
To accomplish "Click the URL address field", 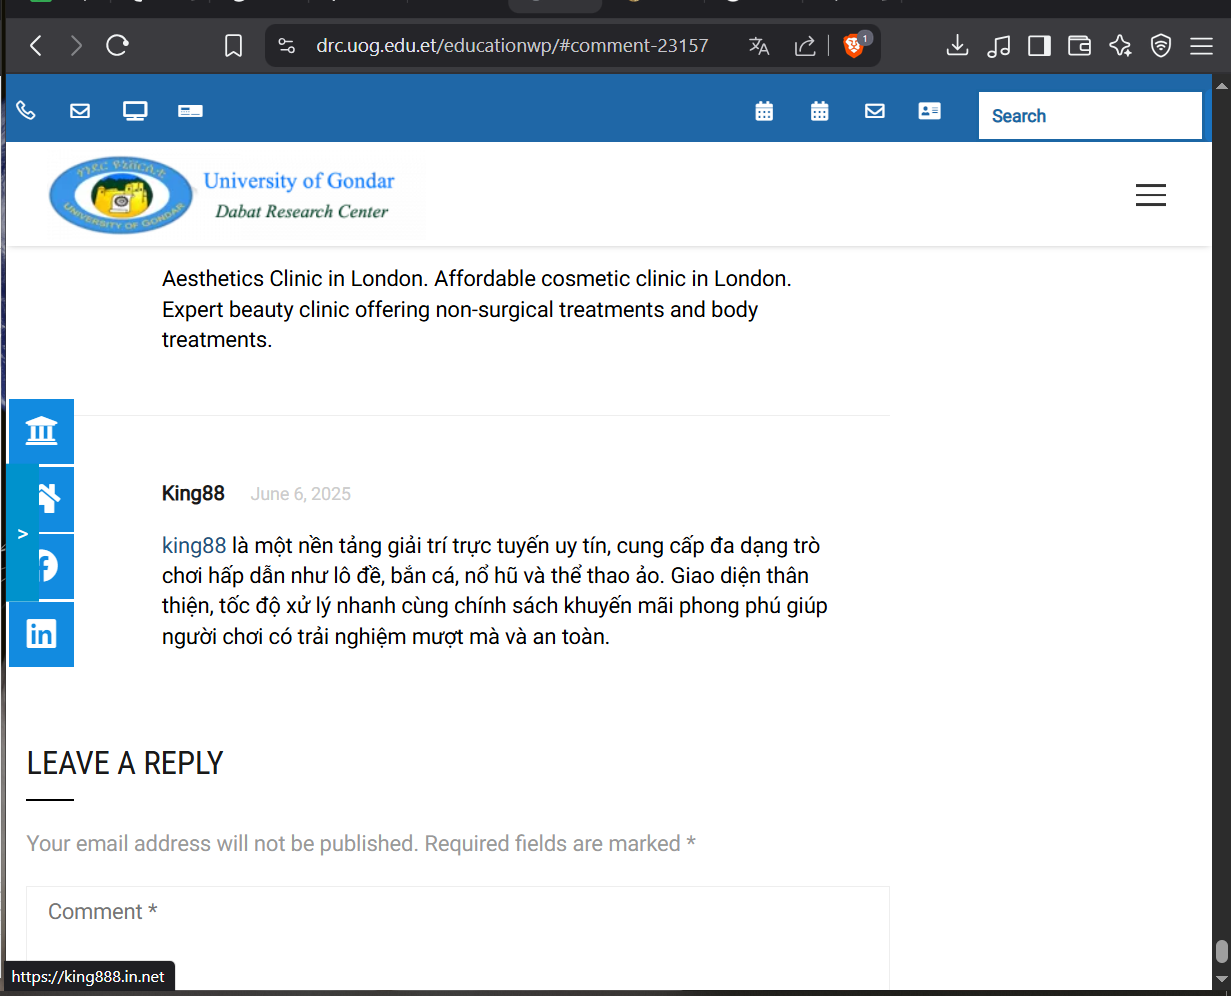I will (512, 46).
